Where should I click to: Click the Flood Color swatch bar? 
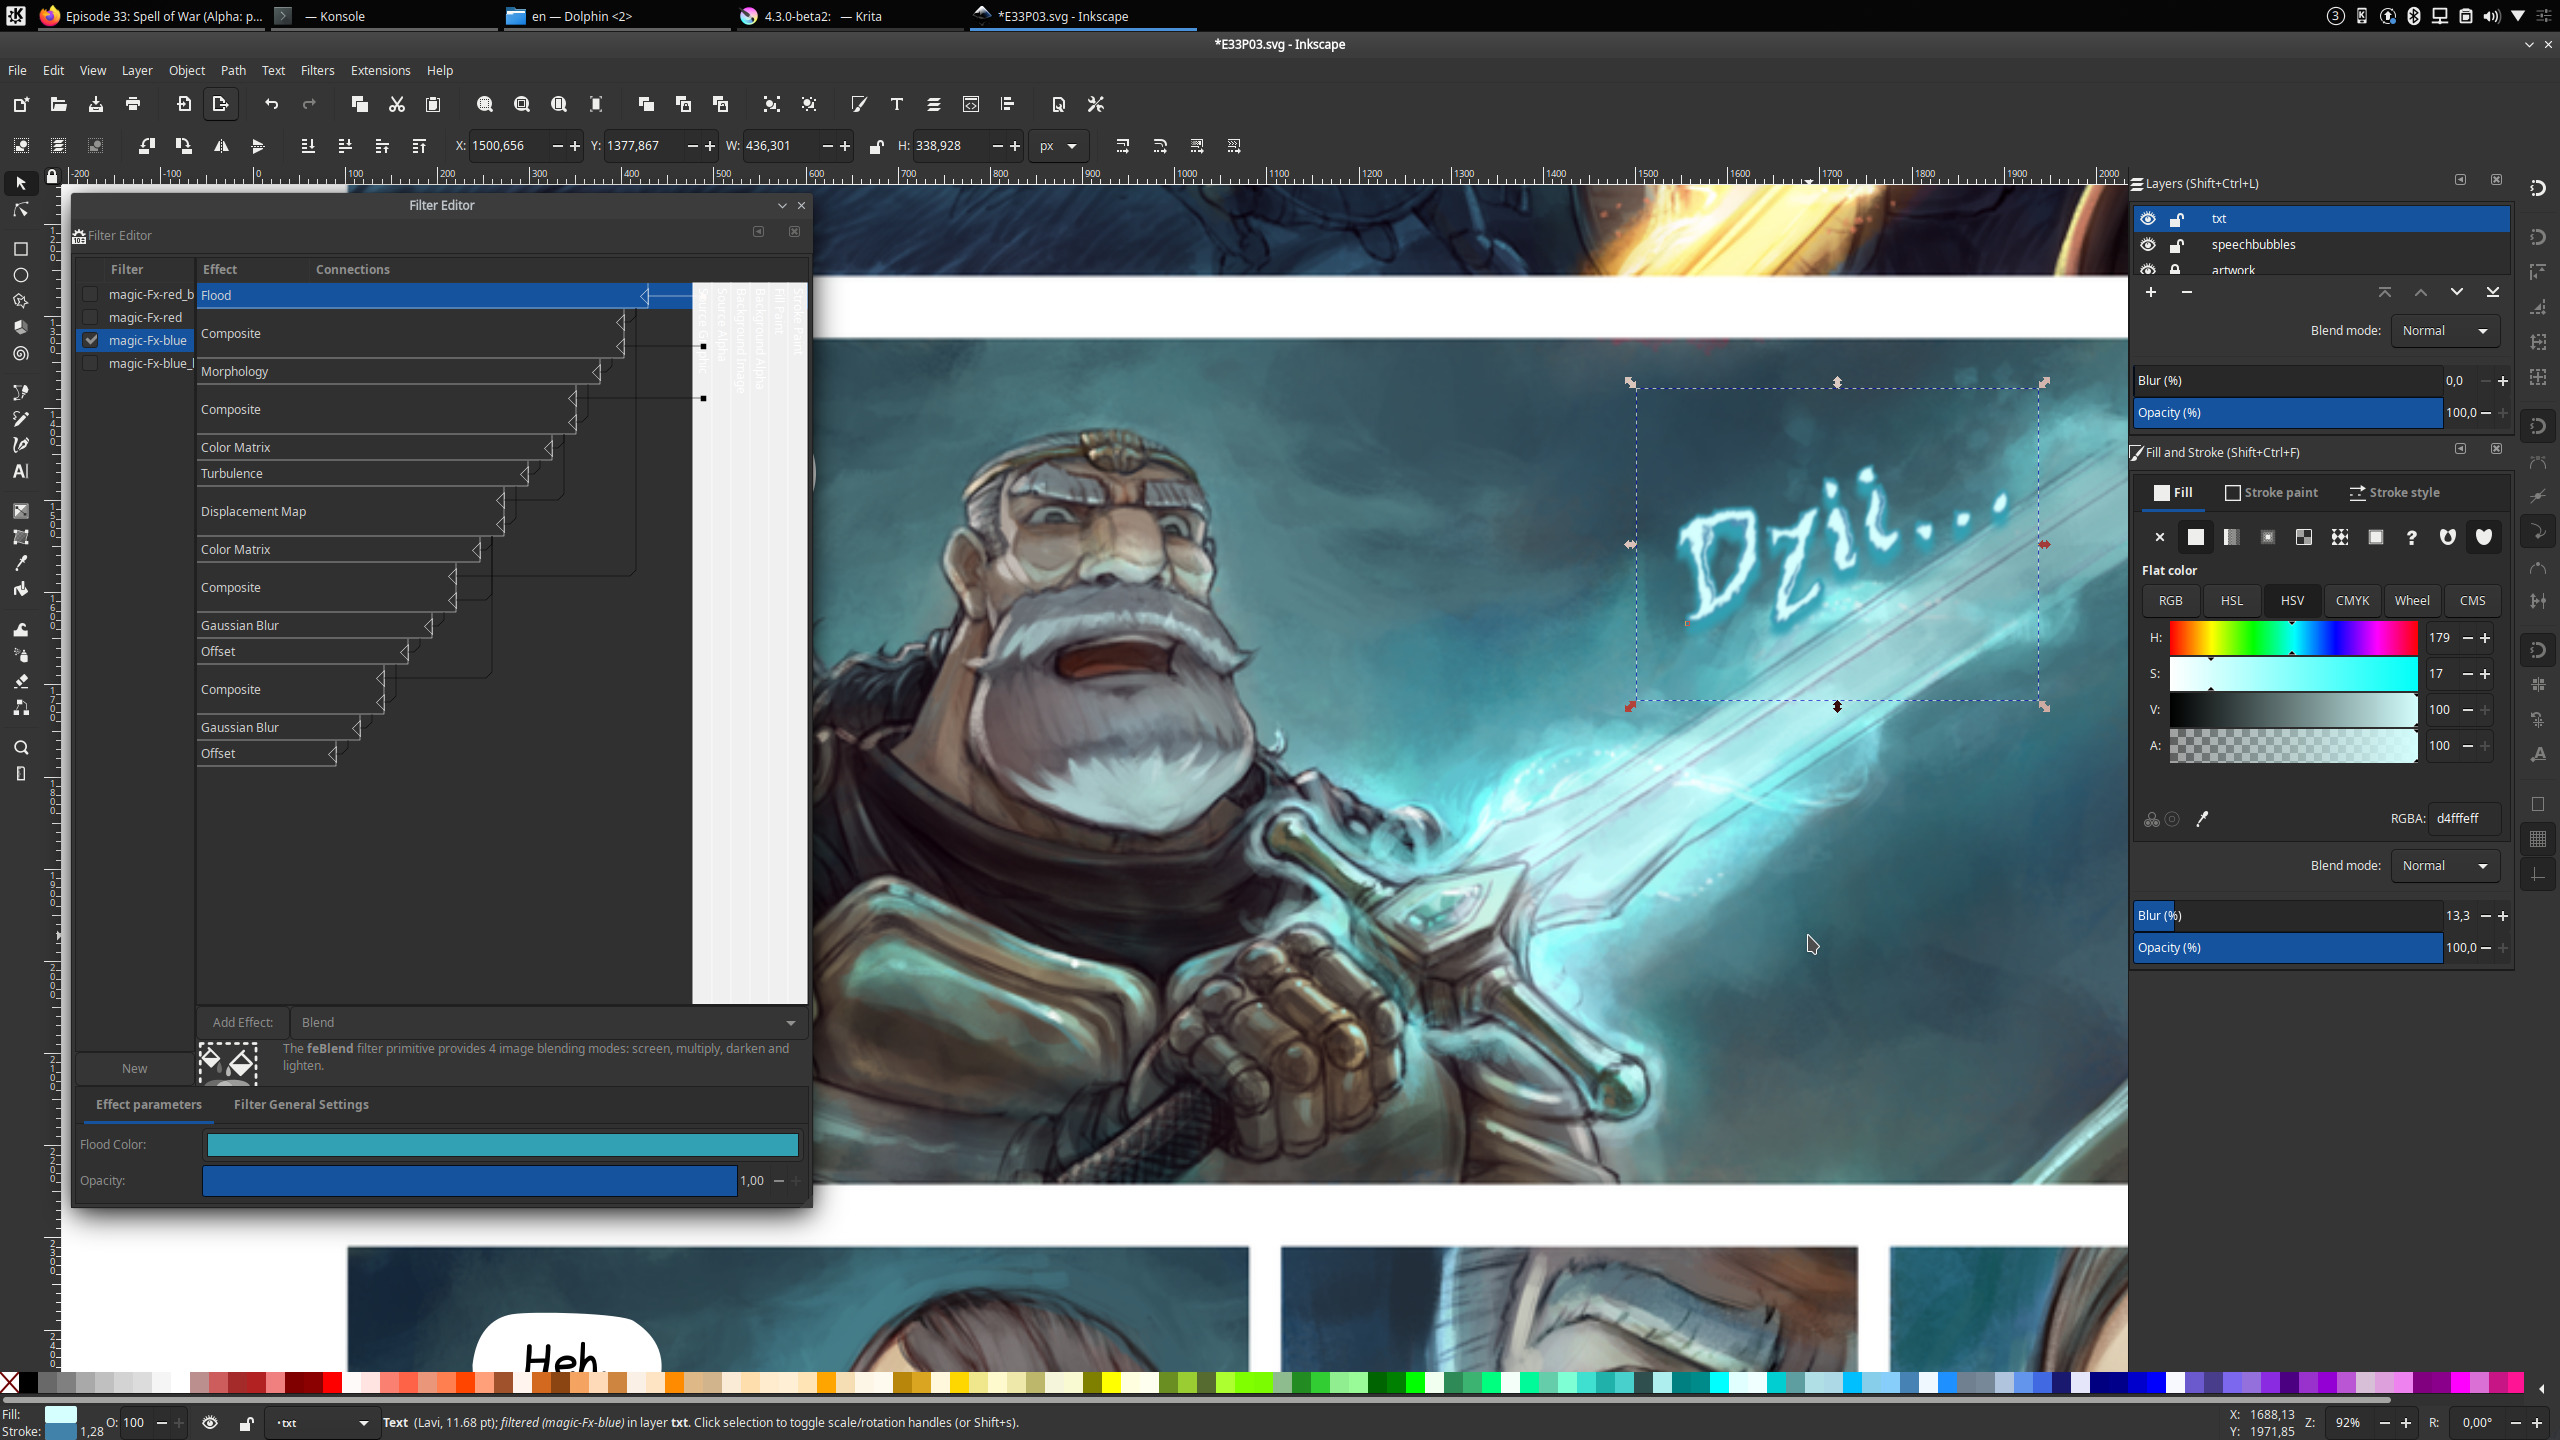(x=502, y=1145)
